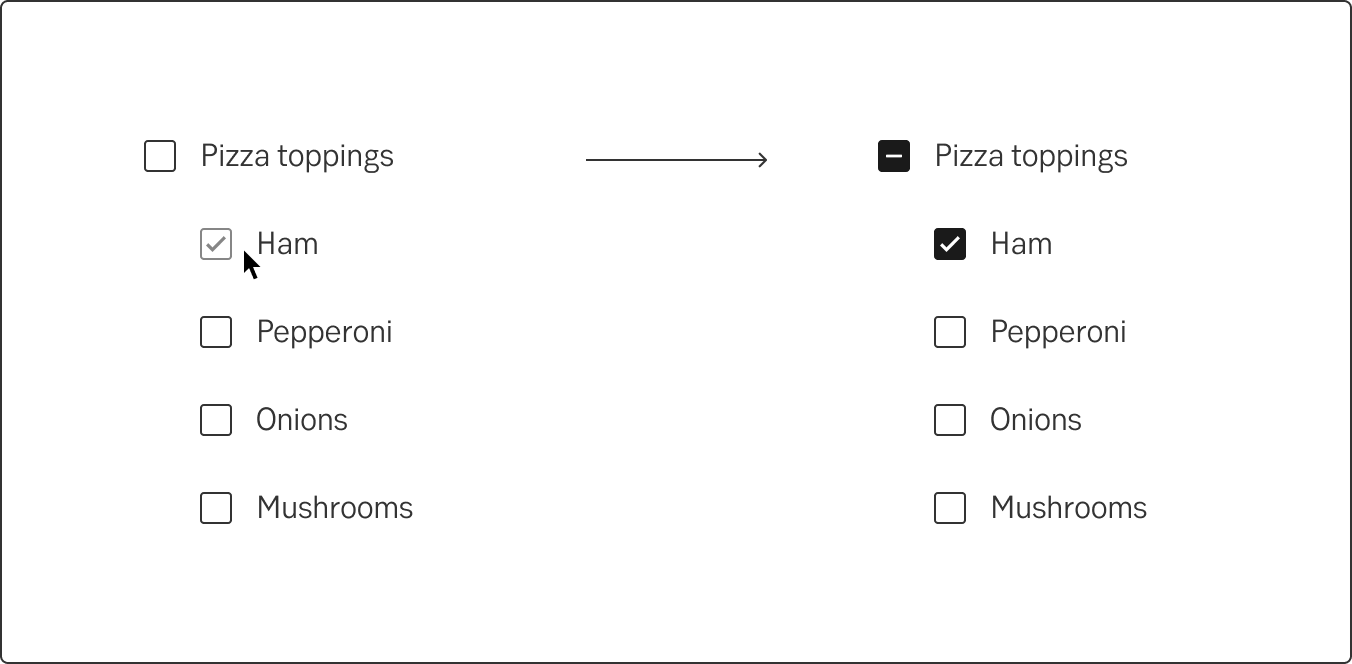Screen dimensions: 1352x664
Task: Select Pepperoni label text in the after-state list
Action: coord(1058,332)
